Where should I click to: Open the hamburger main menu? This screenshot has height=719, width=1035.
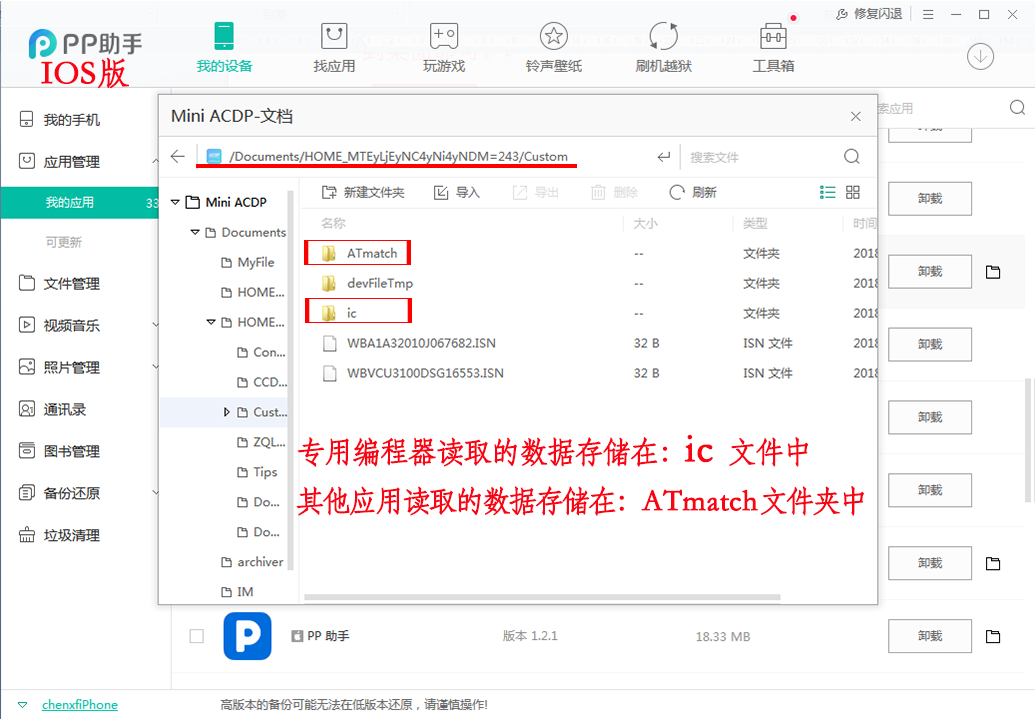pyautogui.click(x=928, y=15)
